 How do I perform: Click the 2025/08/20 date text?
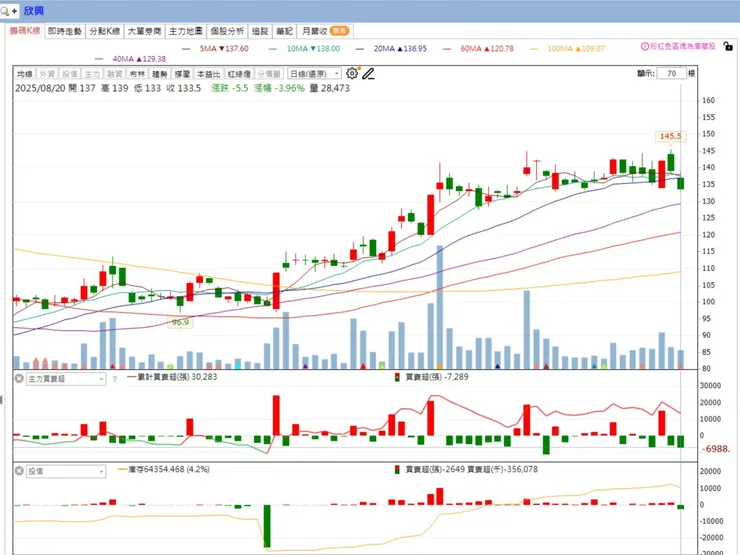pyautogui.click(x=40, y=88)
